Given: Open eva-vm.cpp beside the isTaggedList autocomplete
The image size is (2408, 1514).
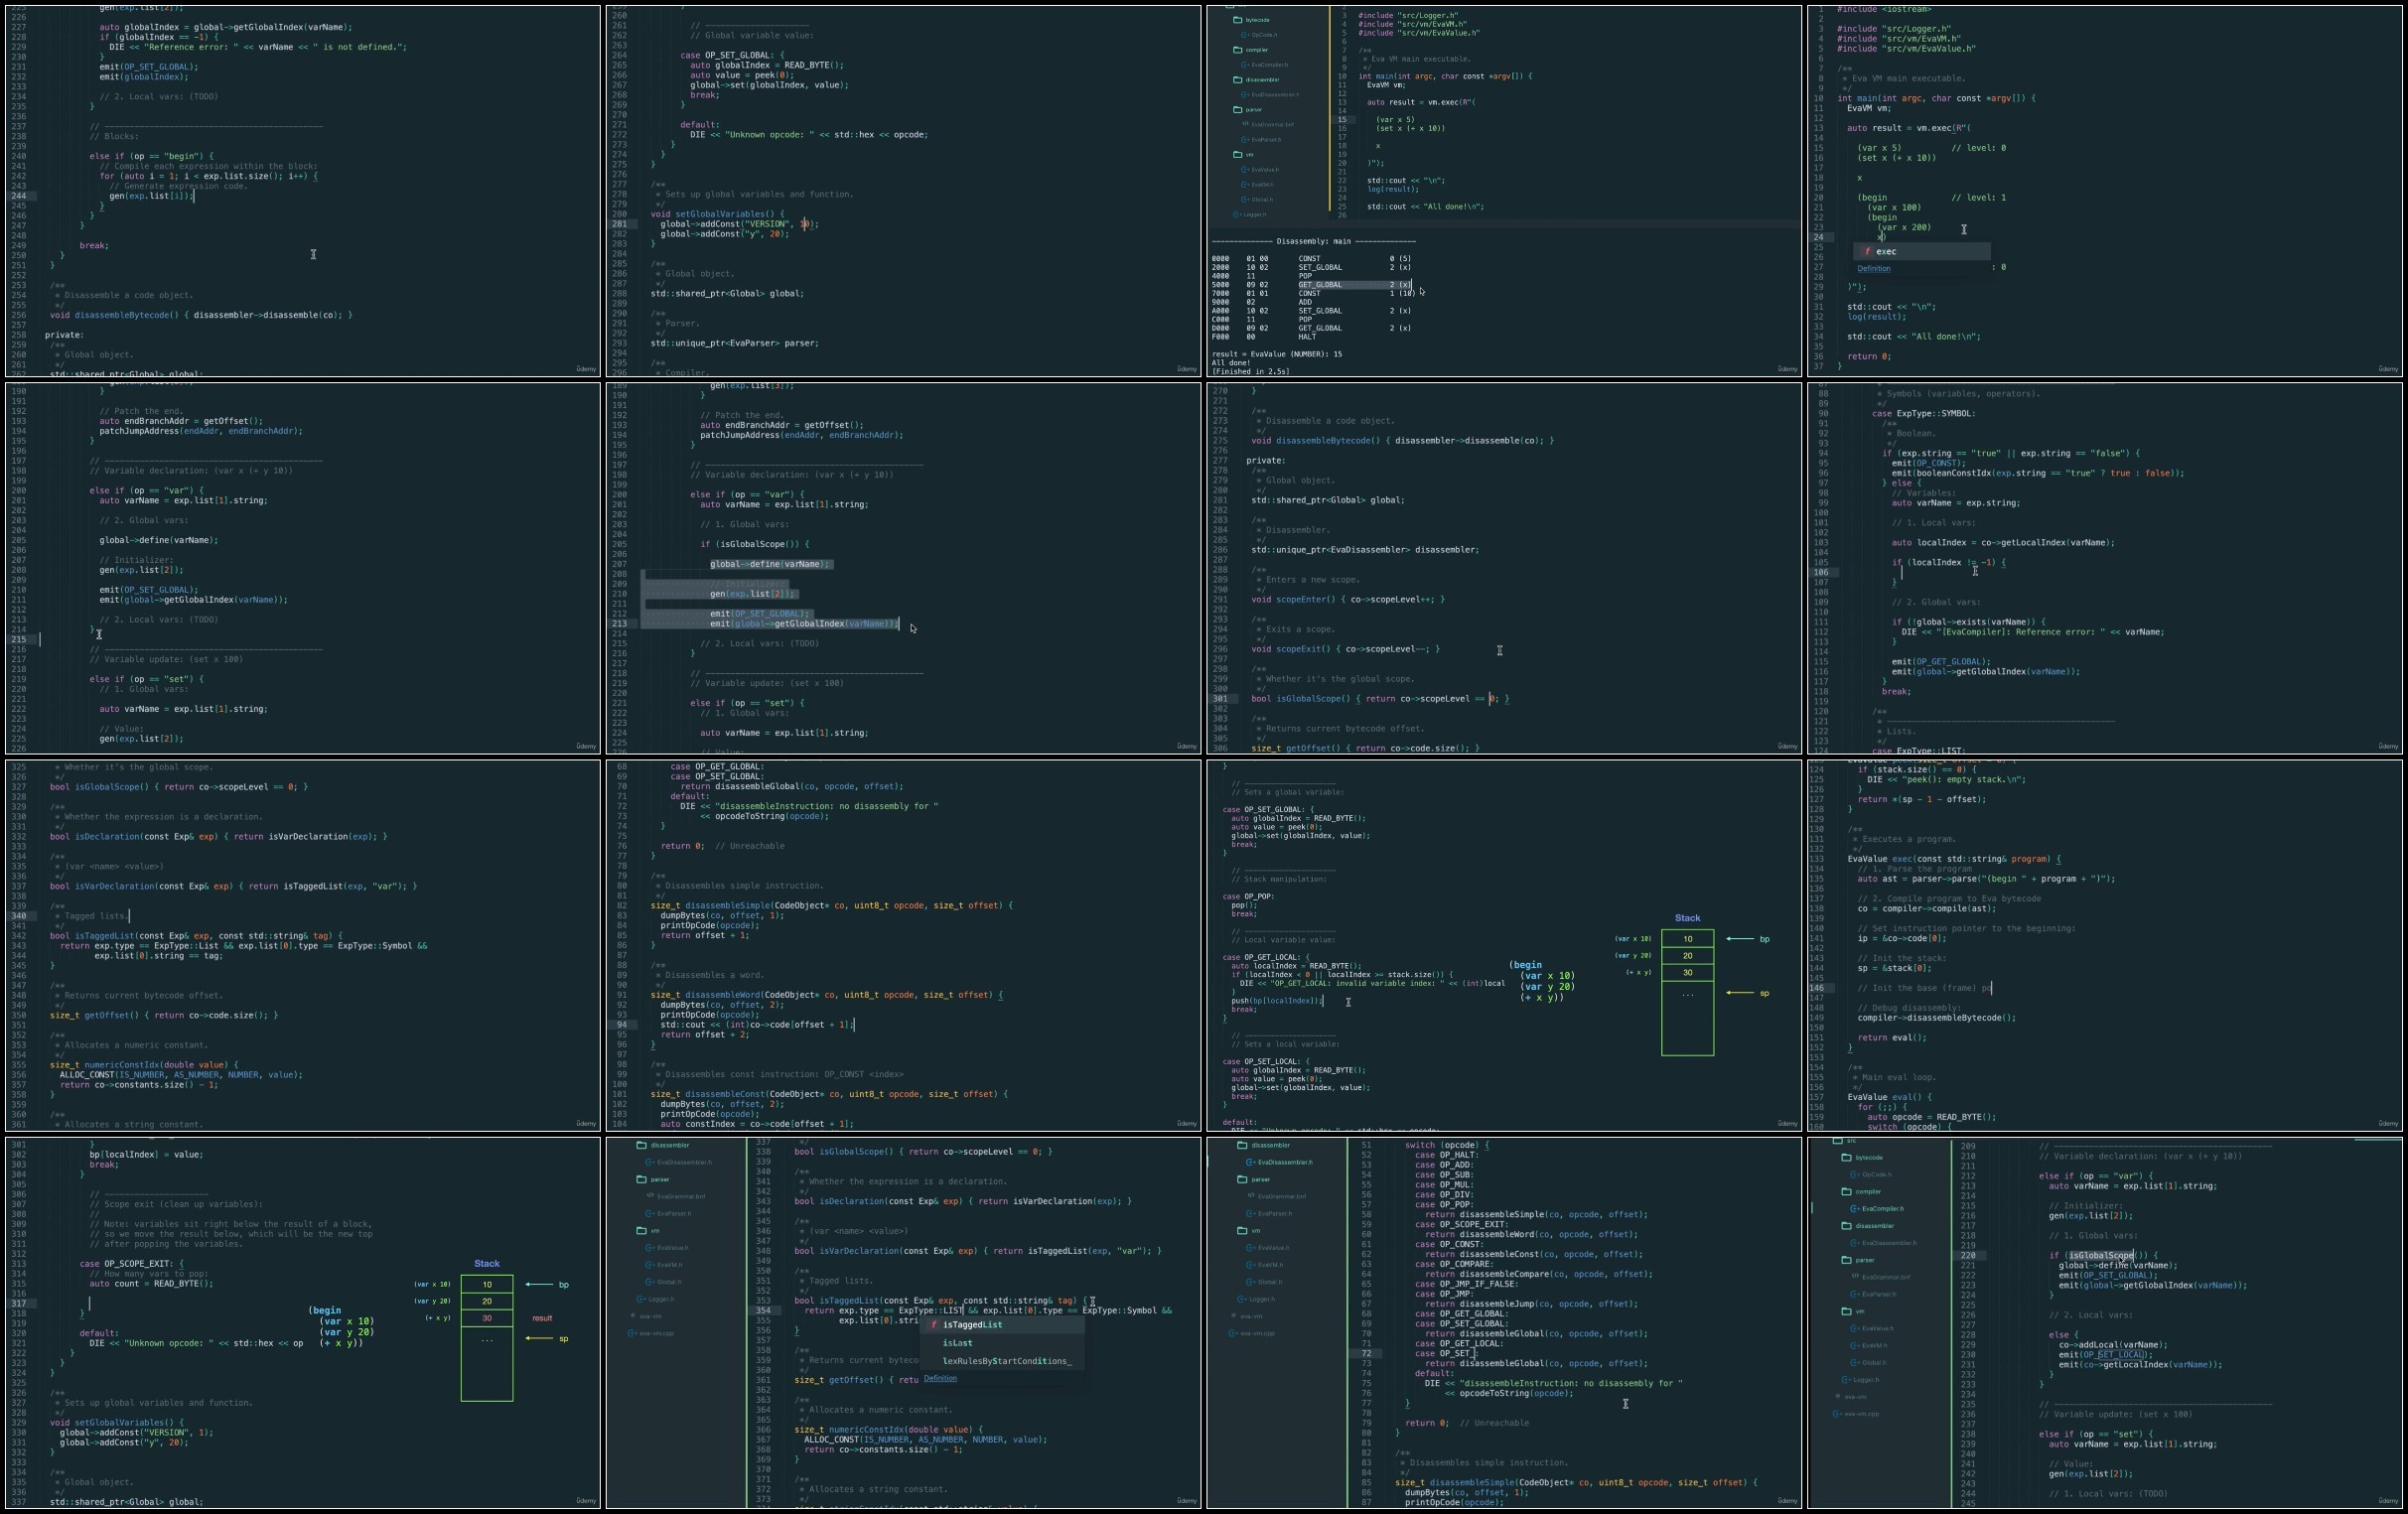Looking at the screenshot, I should [655, 1333].
